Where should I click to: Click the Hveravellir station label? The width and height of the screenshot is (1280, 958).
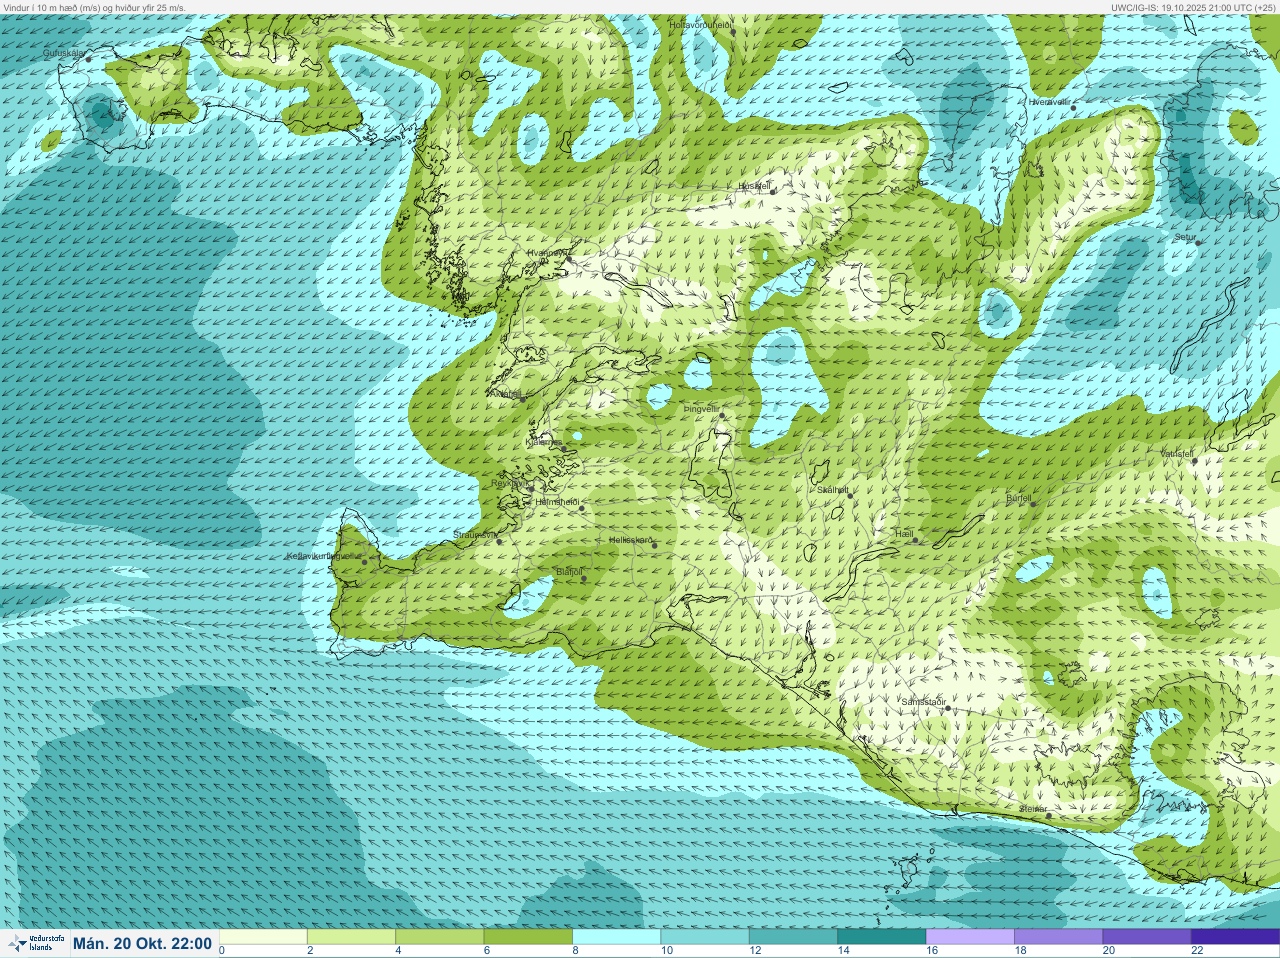[x=1050, y=102]
